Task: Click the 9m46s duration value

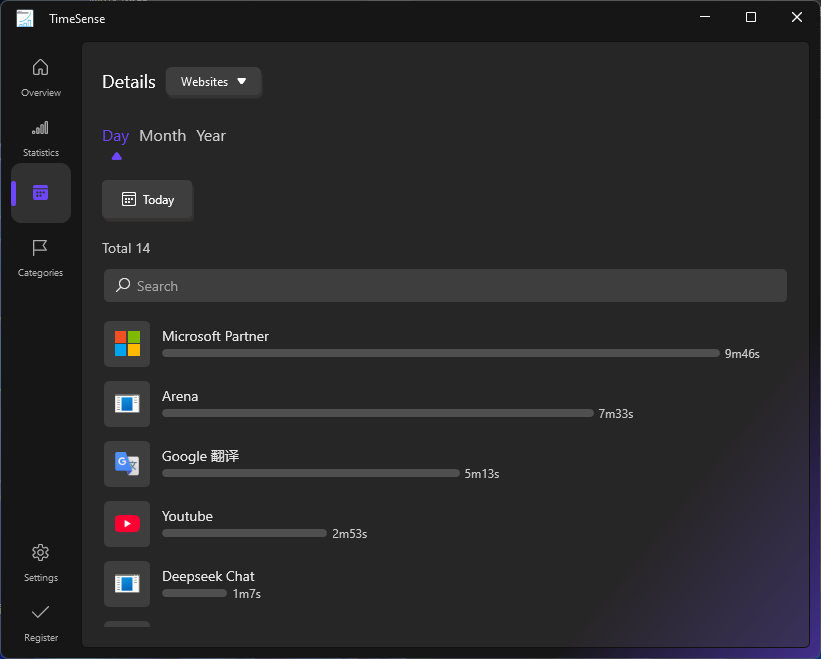Action: 742,354
